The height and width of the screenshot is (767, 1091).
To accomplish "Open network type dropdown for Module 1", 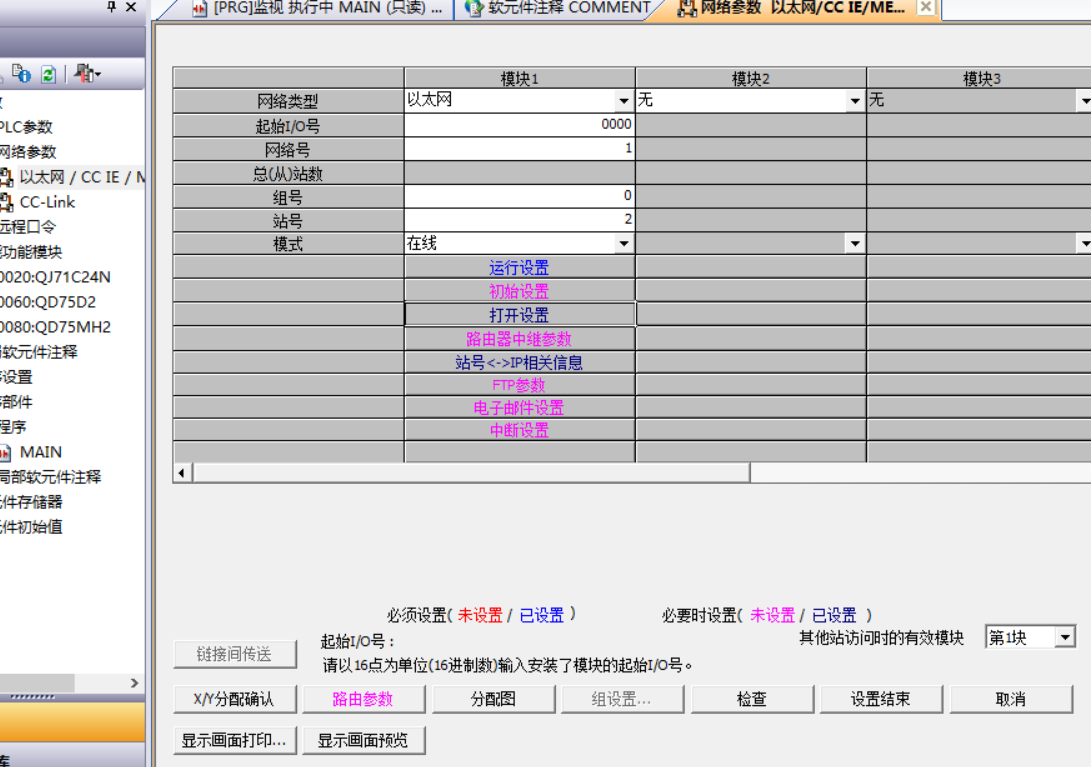I will (624, 101).
